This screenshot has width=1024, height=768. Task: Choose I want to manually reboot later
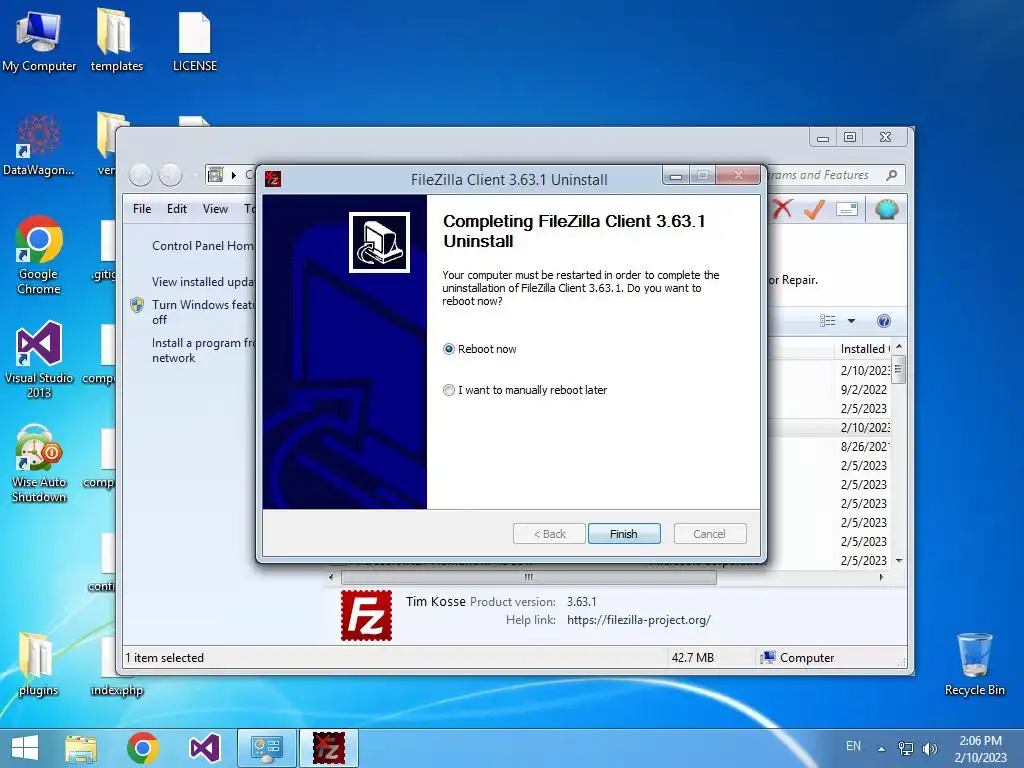point(449,390)
